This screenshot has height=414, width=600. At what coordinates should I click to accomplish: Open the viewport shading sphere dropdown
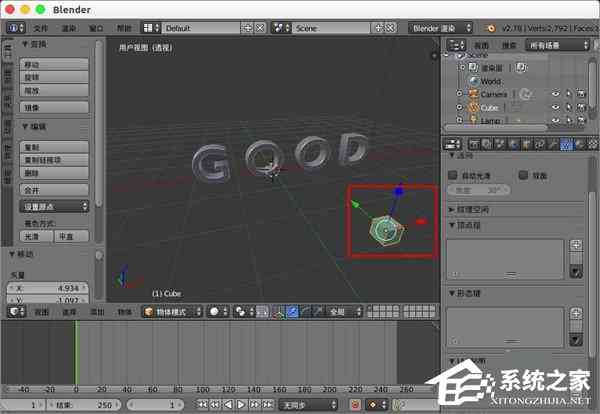(218, 312)
